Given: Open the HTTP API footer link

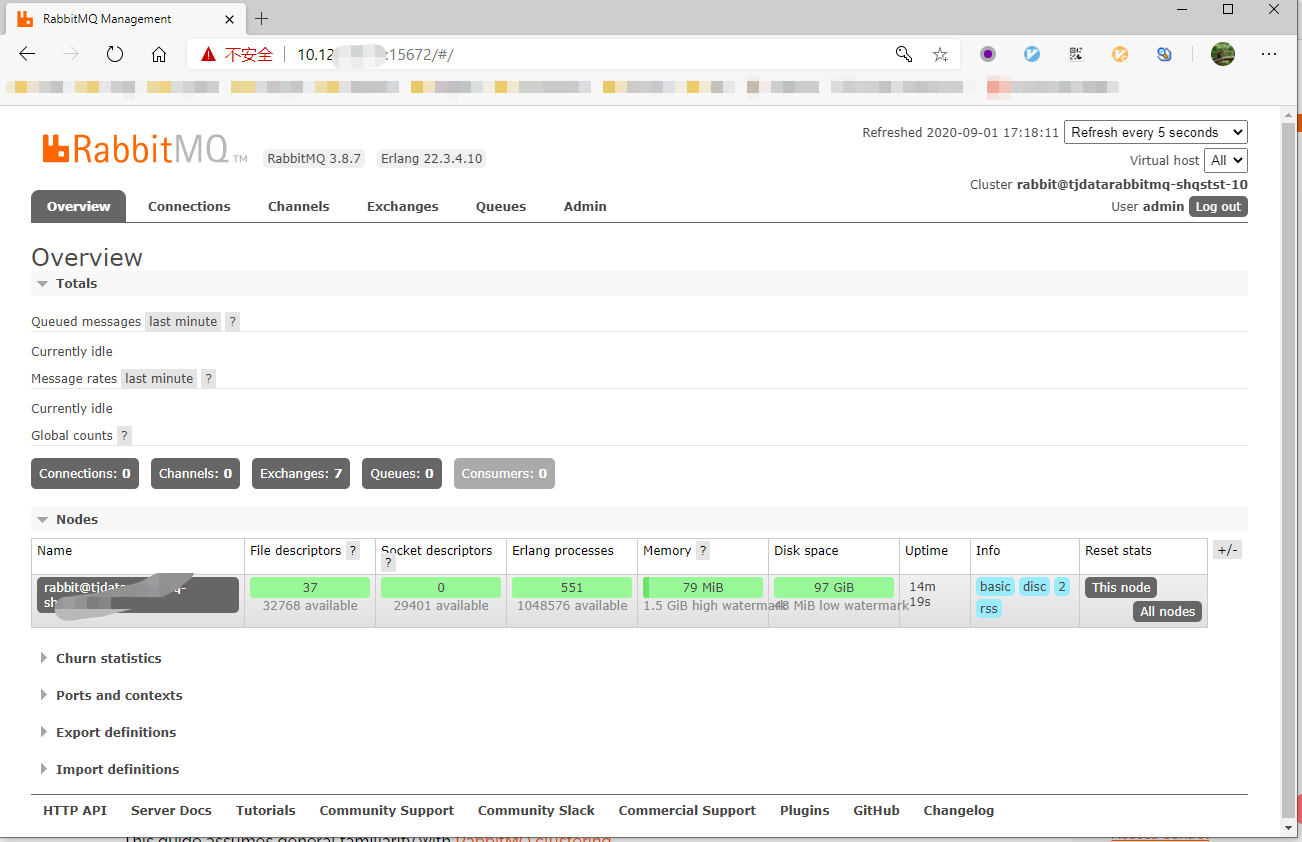Looking at the screenshot, I should (75, 810).
